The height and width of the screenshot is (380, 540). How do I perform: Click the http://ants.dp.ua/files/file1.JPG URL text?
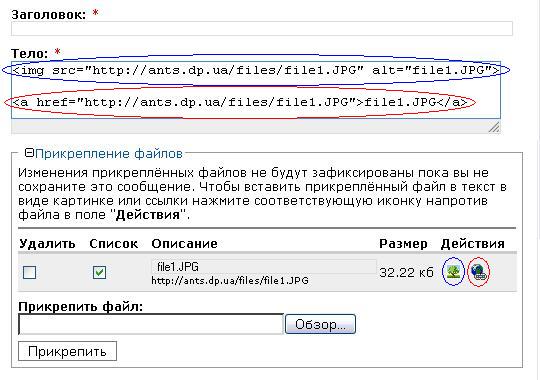pos(230,281)
